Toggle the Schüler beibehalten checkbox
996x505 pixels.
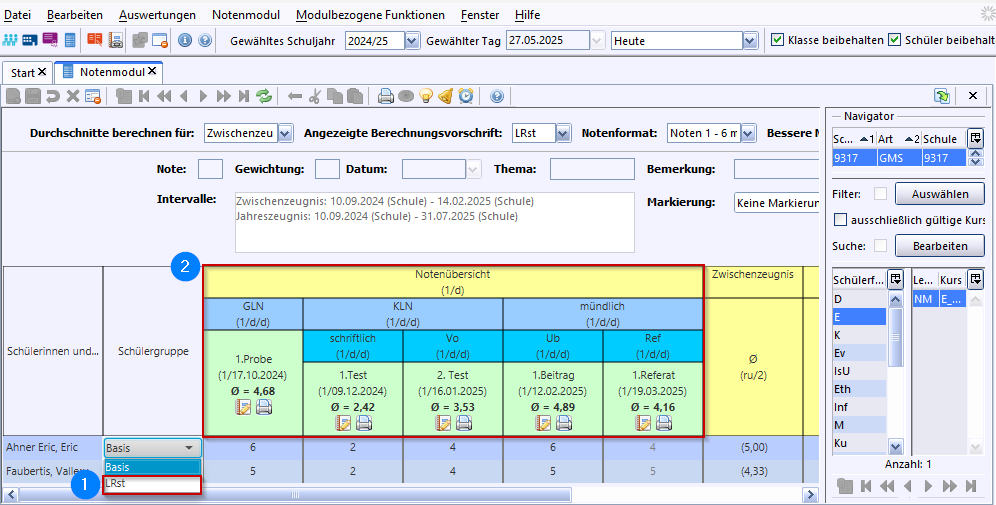894,40
